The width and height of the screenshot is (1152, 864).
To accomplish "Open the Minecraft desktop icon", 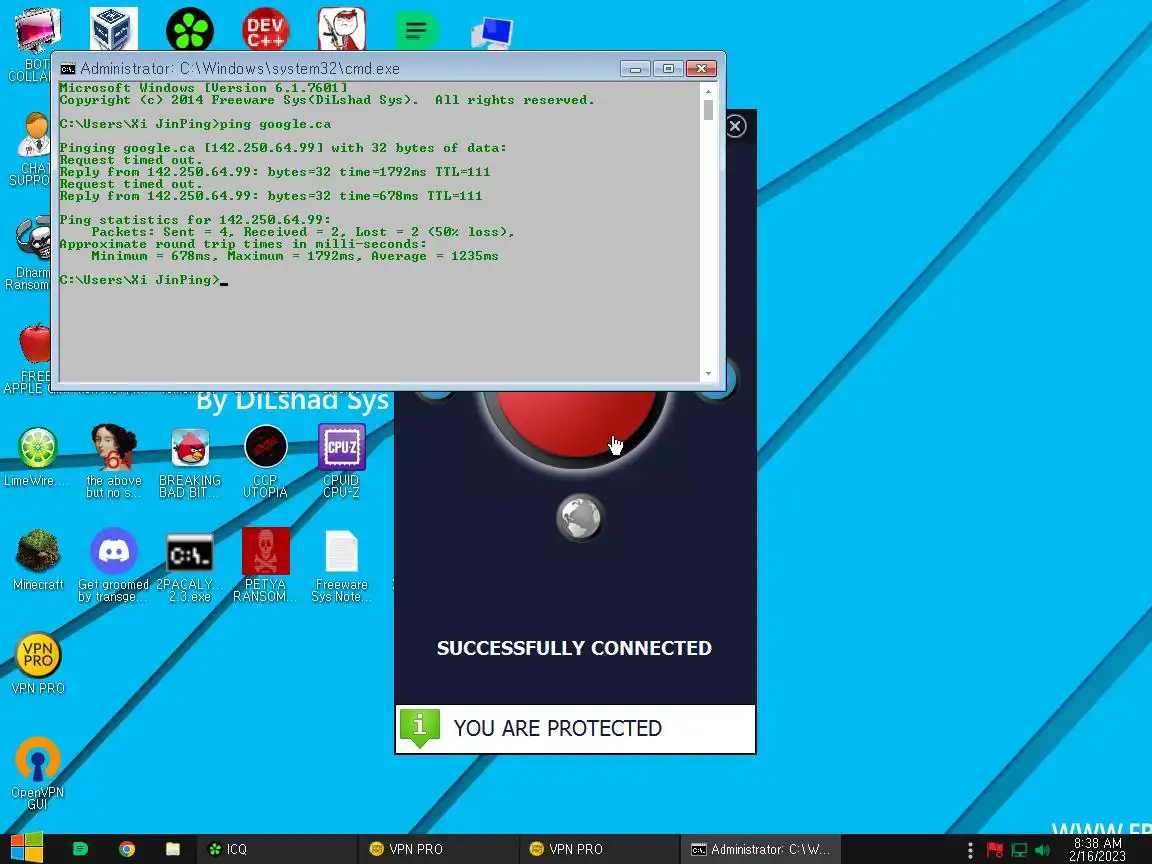I will [38, 560].
